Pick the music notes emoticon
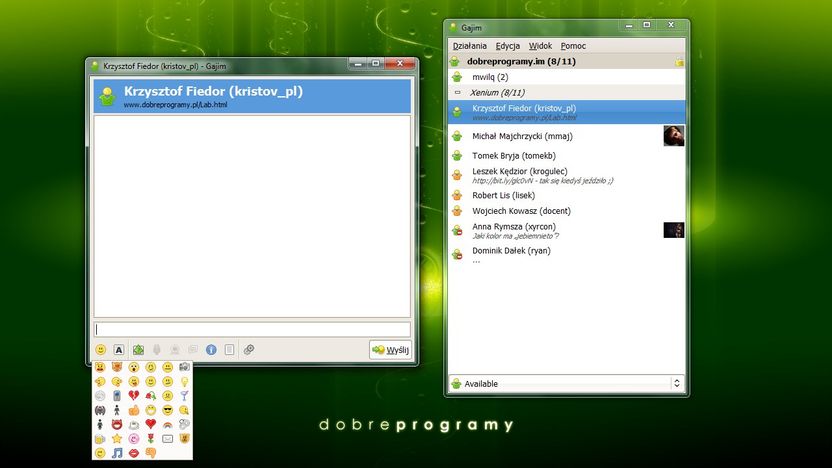This screenshot has width=832, height=468. pyautogui.click(x=117, y=453)
